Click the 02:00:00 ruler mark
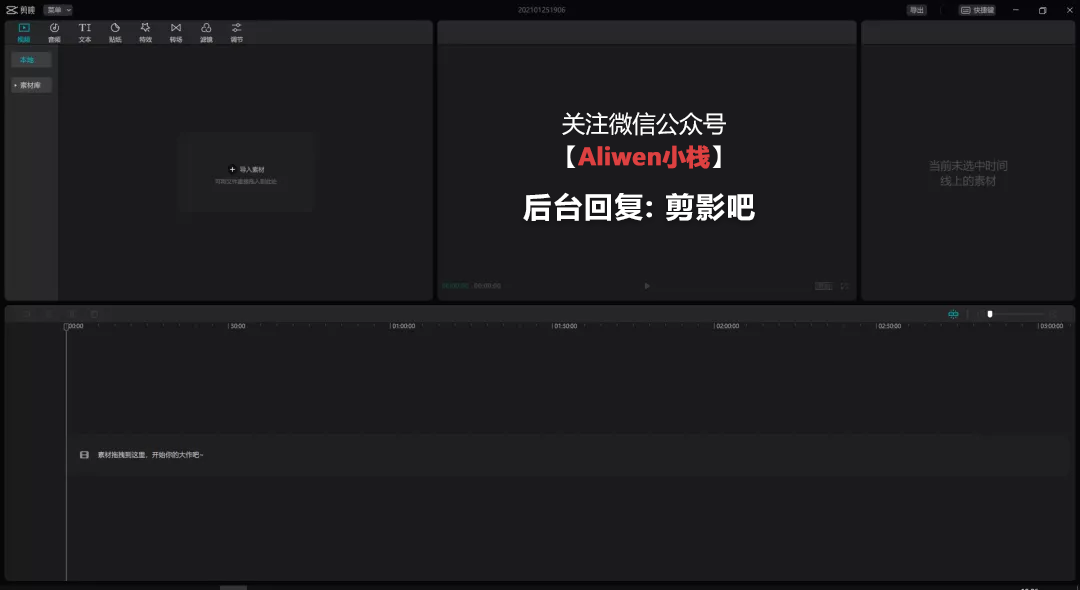Screen dimensions: 1080x590 pos(727,326)
